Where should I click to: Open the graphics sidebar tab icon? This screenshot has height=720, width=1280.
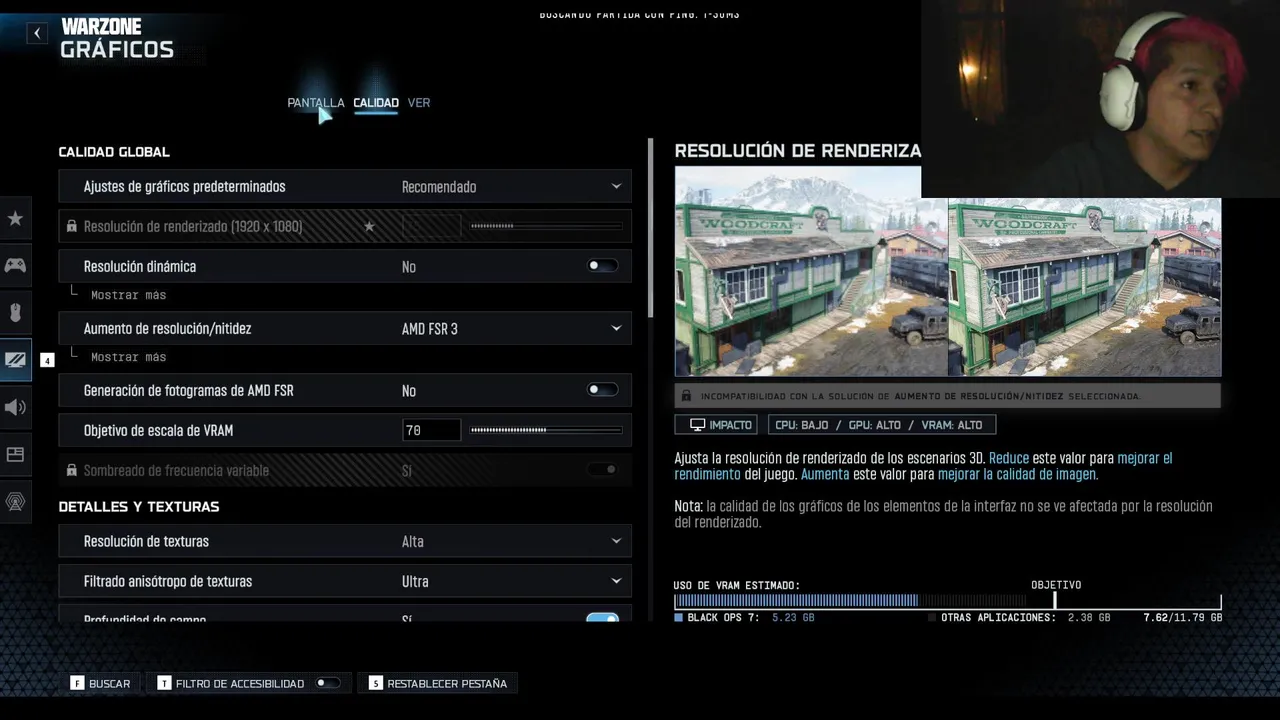(x=15, y=360)
